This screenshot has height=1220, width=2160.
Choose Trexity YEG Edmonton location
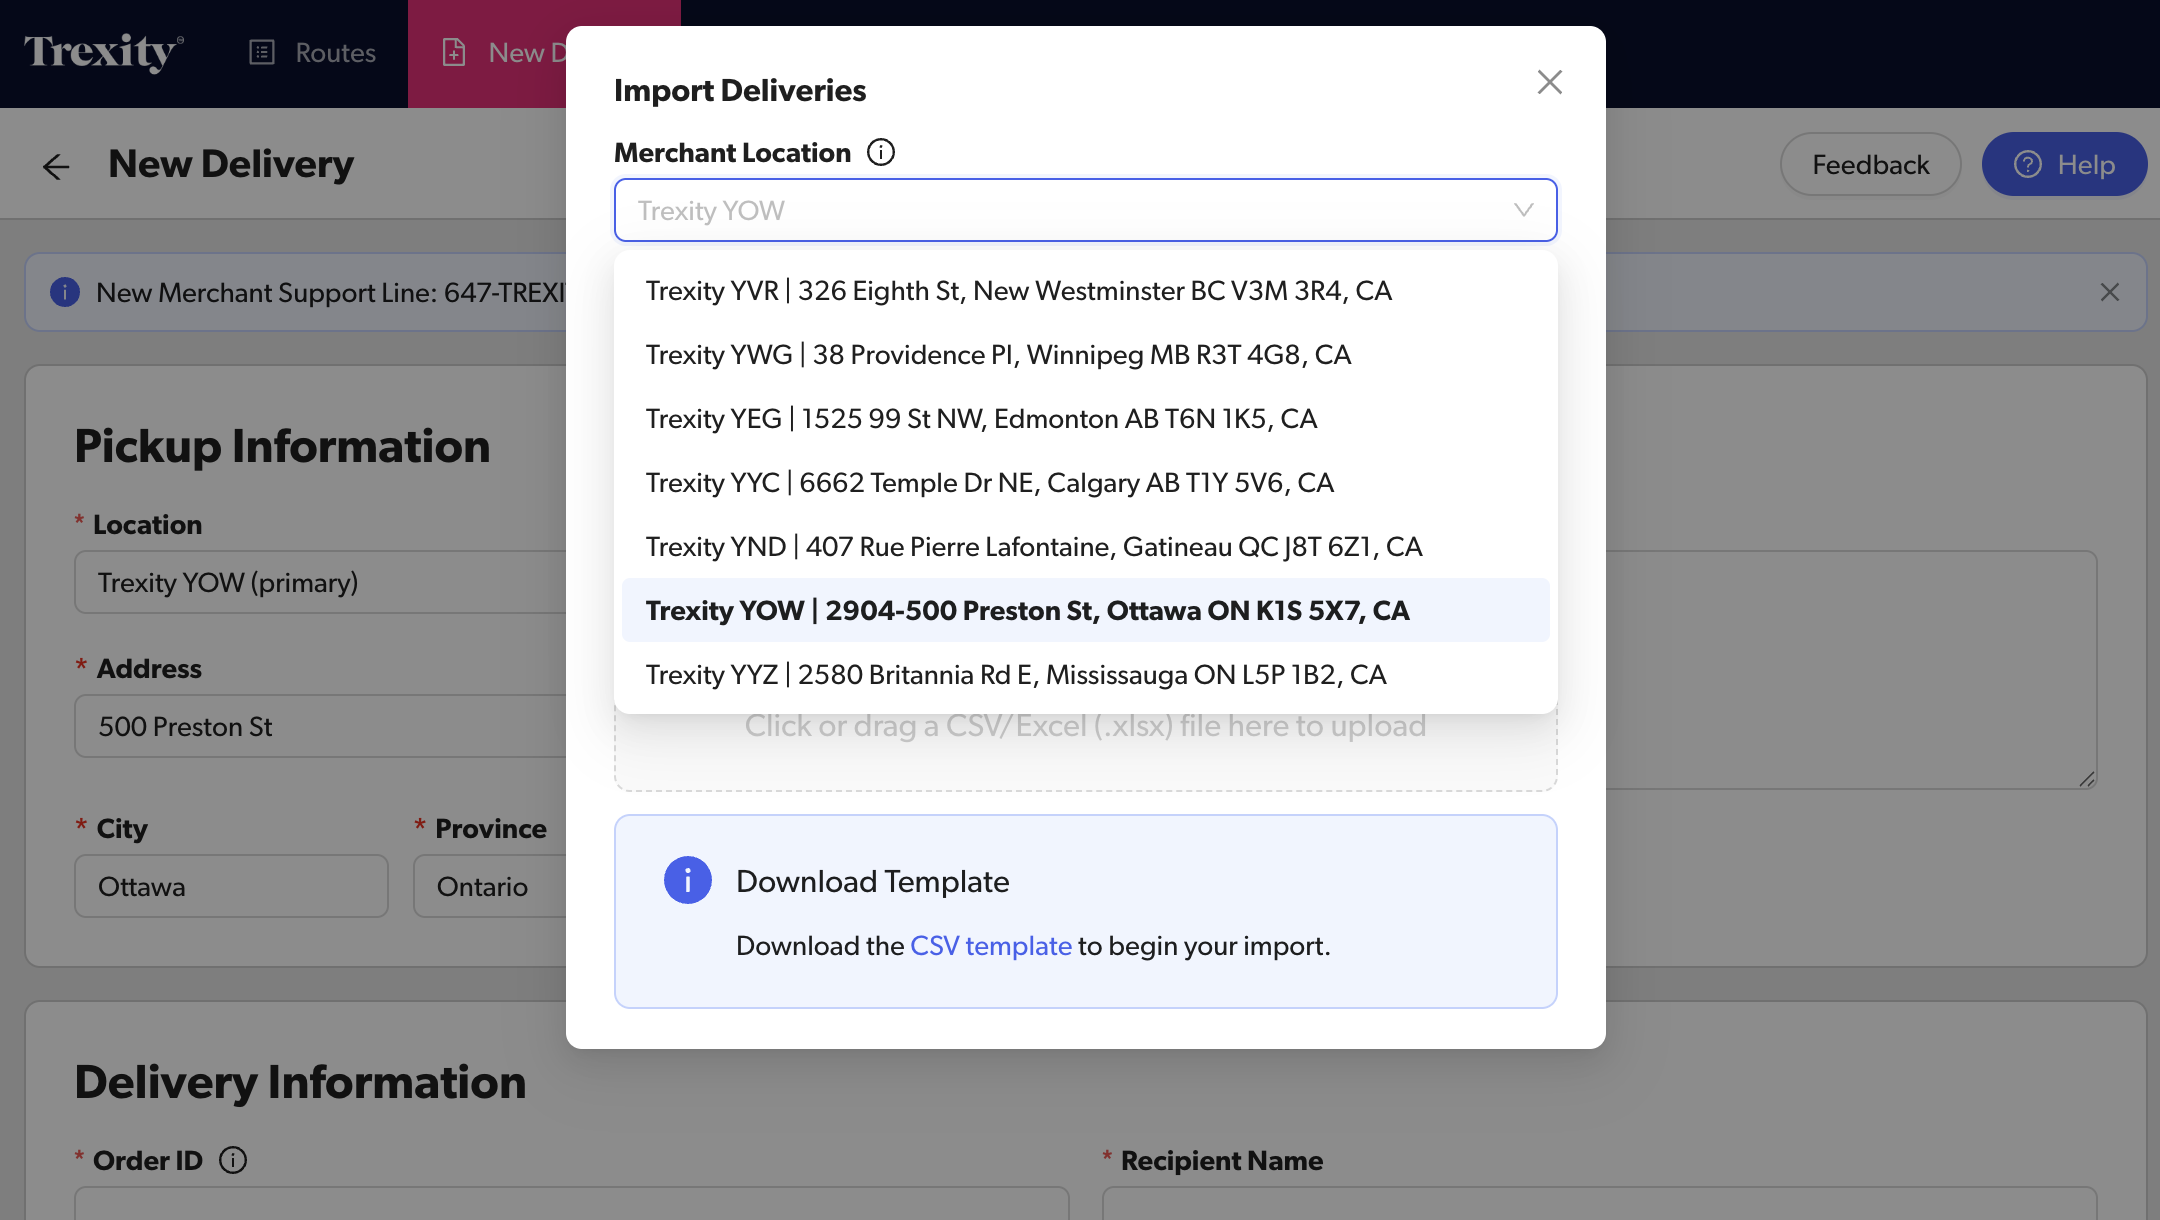(1085, 418)
